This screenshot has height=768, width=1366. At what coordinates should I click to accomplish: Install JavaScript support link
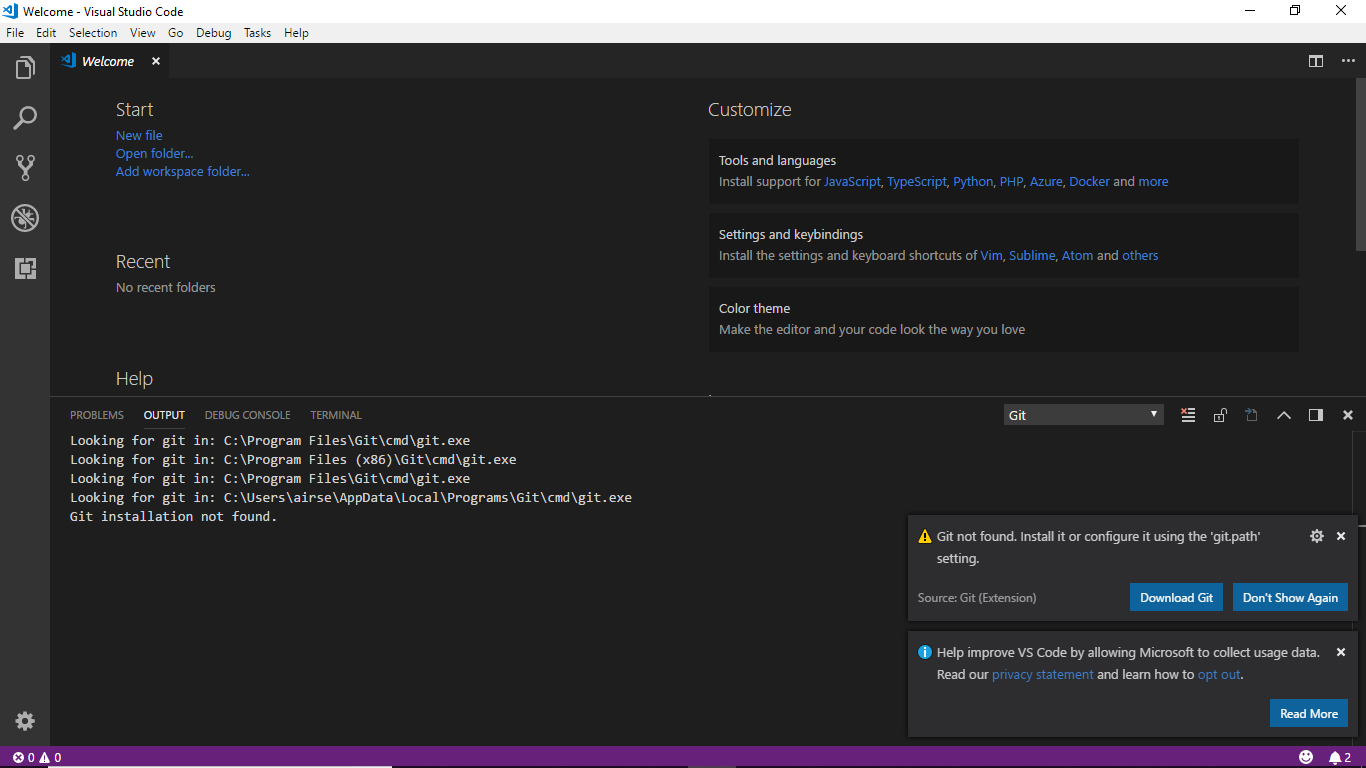(852, 182)
